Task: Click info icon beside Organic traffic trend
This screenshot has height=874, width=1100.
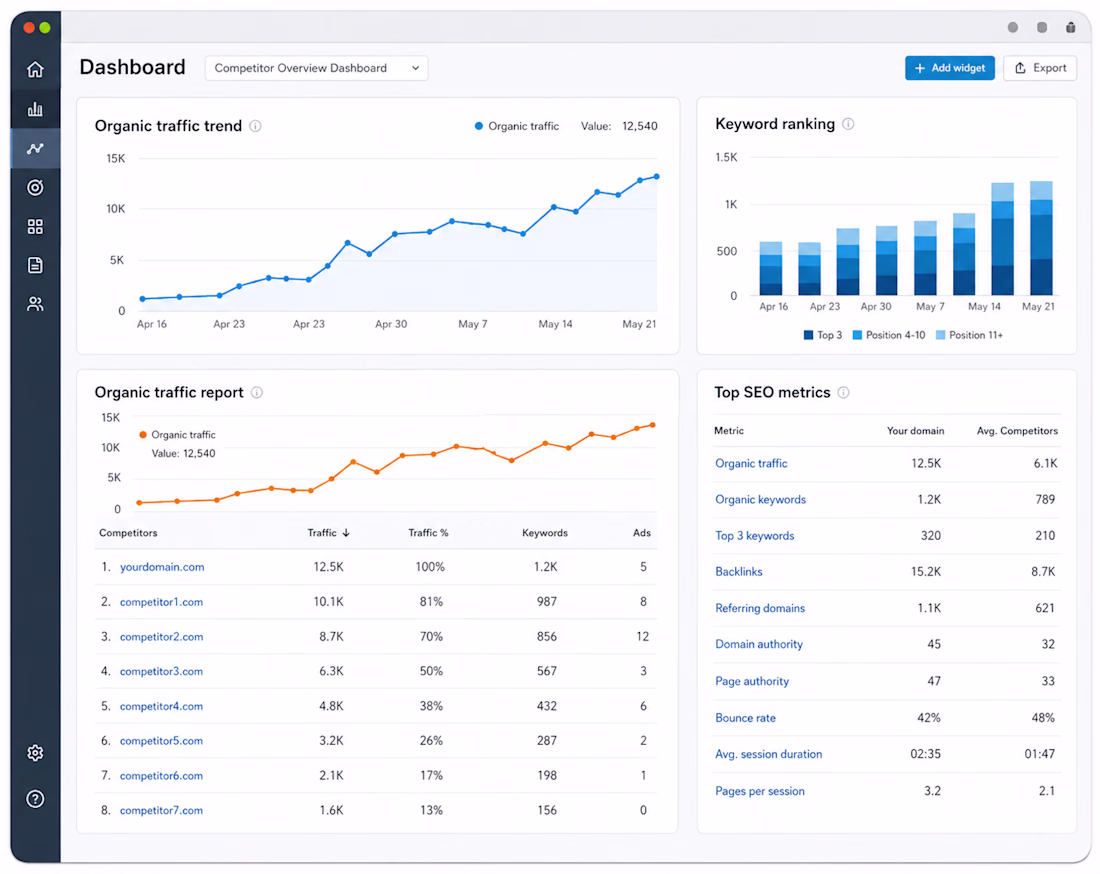Action: (x=255, y=126)
